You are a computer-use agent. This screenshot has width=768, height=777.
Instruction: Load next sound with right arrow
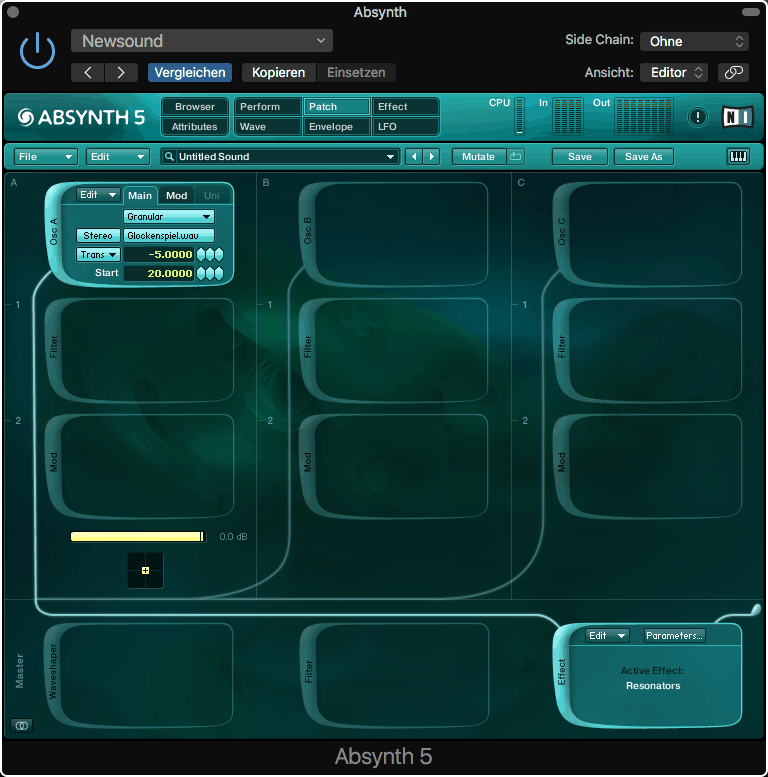(x=431, y=156)
